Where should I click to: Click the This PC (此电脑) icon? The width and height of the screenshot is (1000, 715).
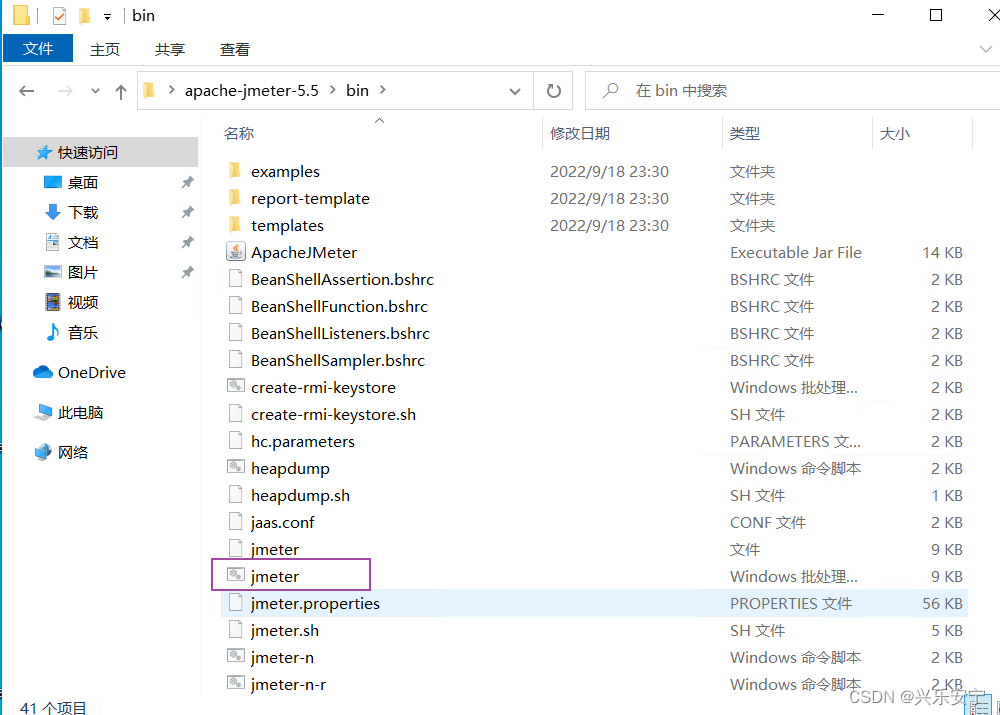coord(43,412)
